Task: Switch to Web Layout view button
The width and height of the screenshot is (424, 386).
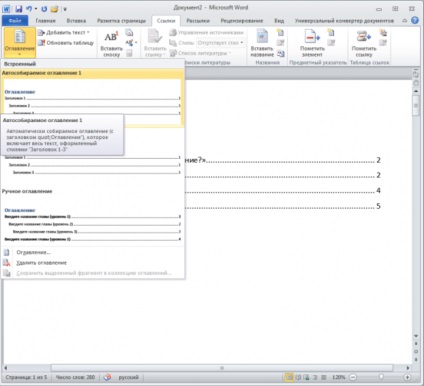Action: [306, 377]
